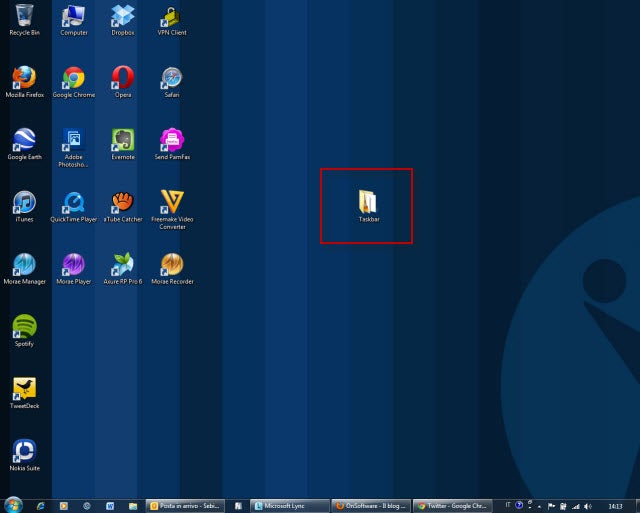The width and height of the screenshot is (640, 513).
Task: Select the aTube Catcher shortcut
Action: click(123, 206)
